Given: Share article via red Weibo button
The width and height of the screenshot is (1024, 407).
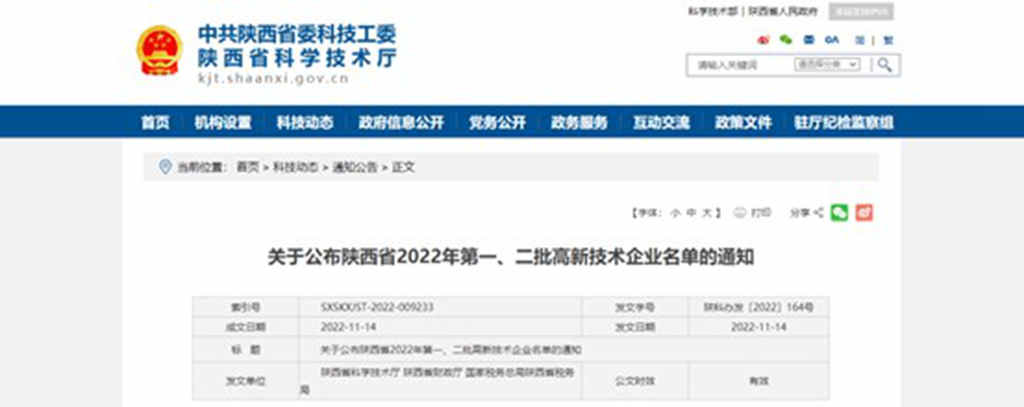Looking at the screenshot, I should pyautogui.click(x=864, y=212).
